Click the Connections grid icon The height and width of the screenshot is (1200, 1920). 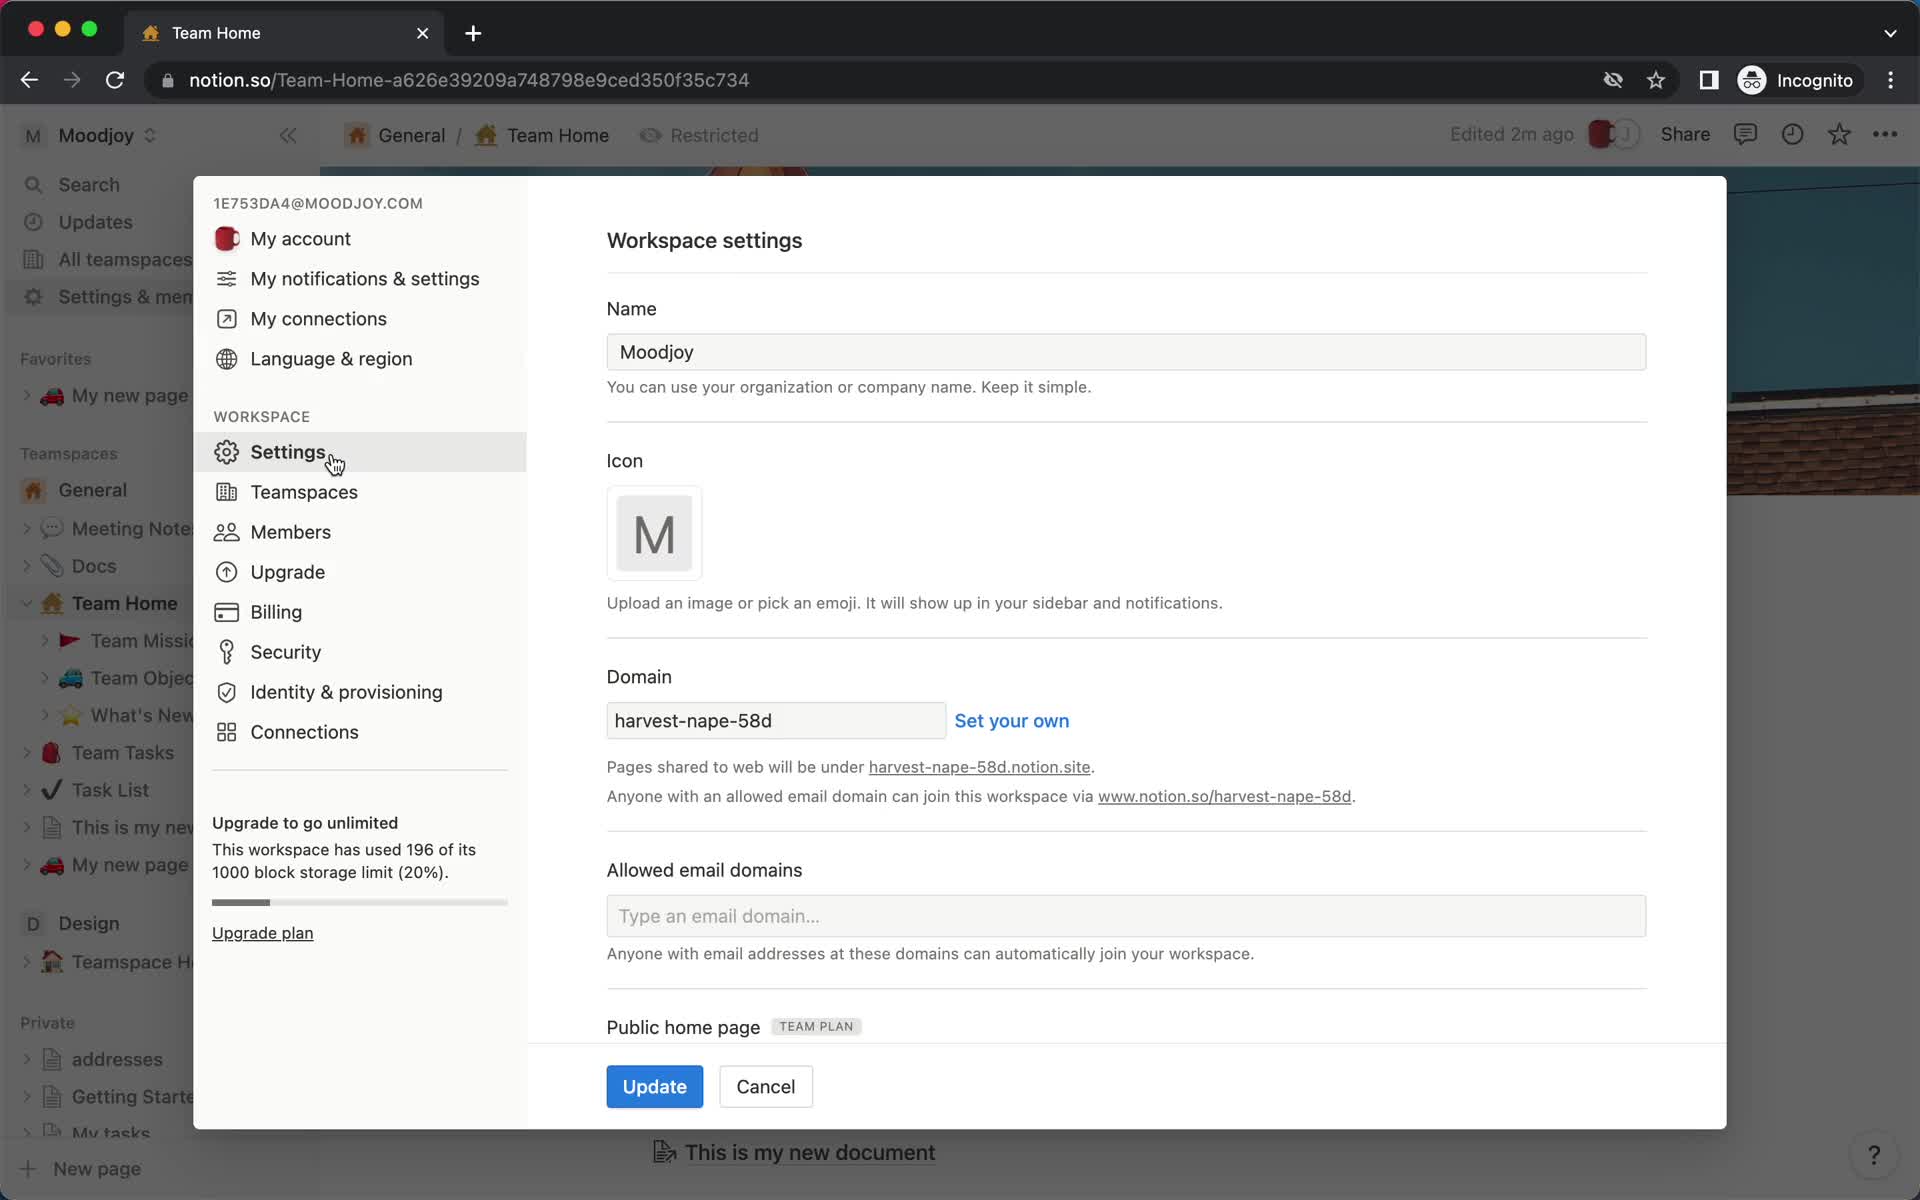pos(227,732)
